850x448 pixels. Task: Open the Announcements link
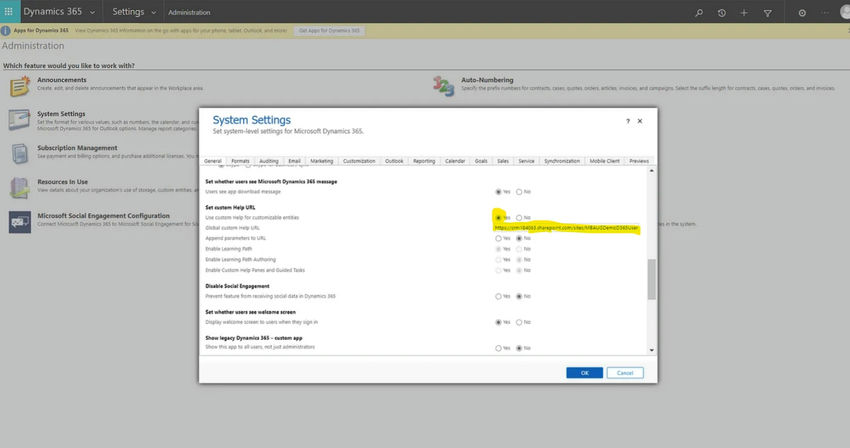click(x=62, y=80)
